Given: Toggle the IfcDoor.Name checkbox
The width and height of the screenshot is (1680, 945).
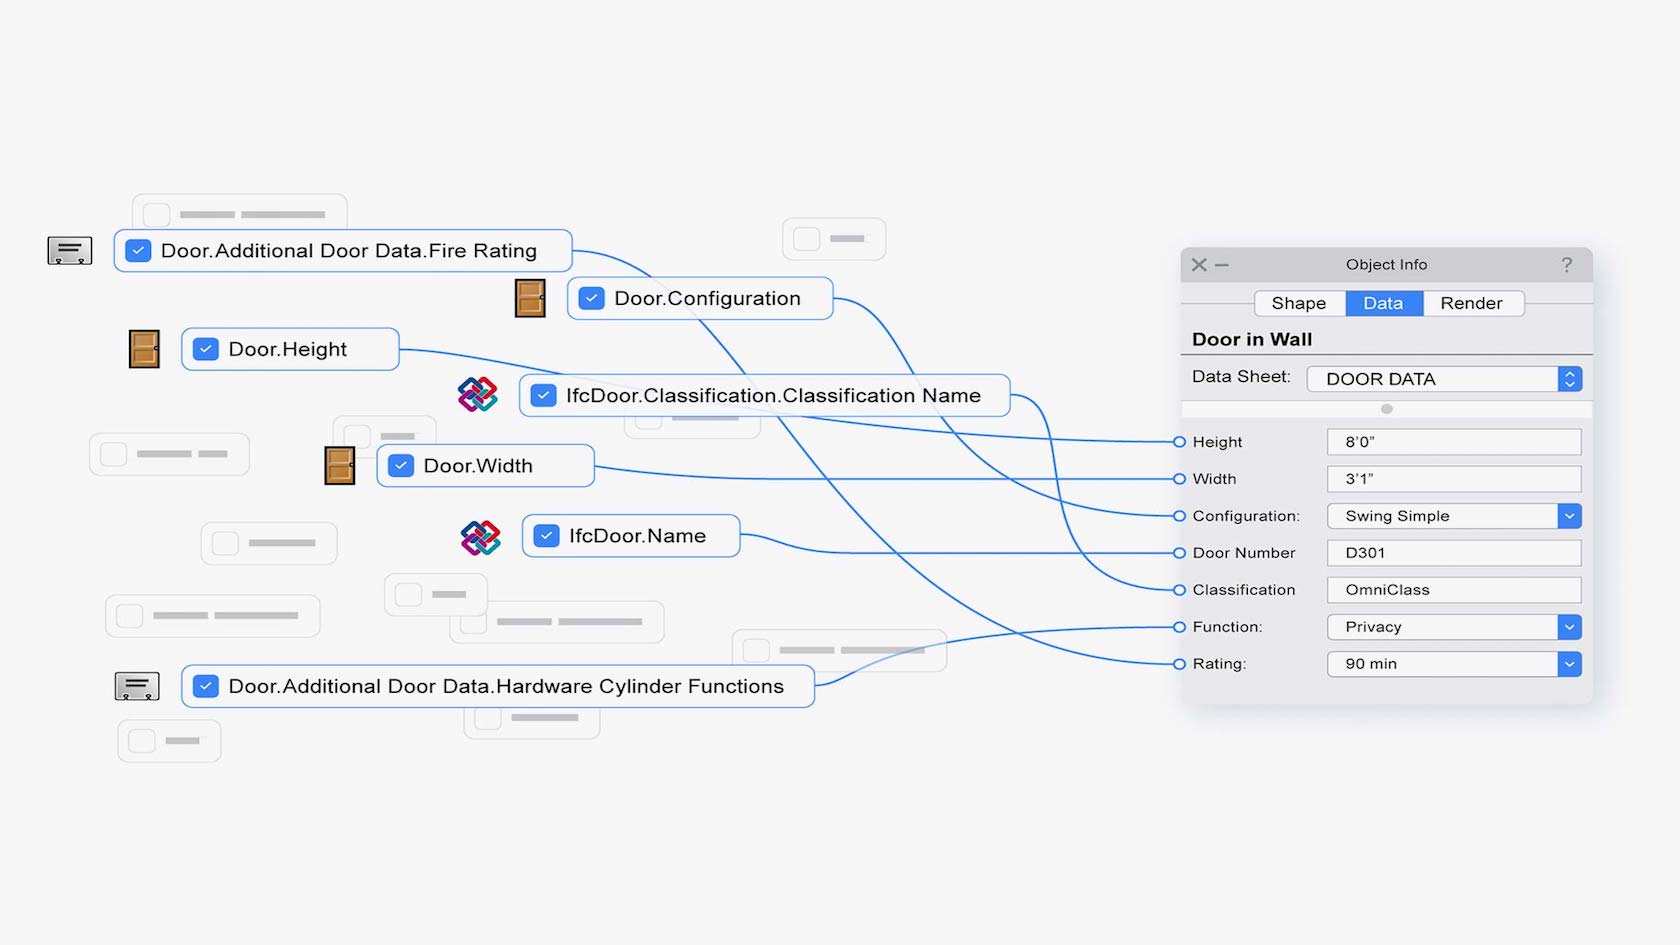Looking at the screenshot, I should point(546,536).
